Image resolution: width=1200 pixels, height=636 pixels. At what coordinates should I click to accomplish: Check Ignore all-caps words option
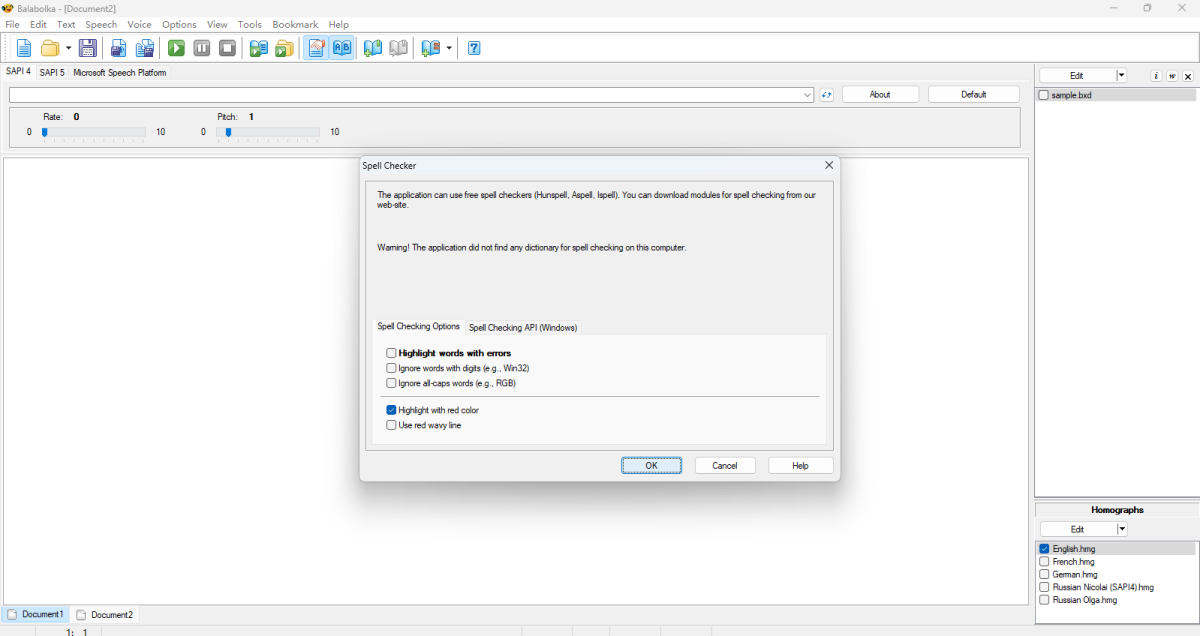[392, 383]
